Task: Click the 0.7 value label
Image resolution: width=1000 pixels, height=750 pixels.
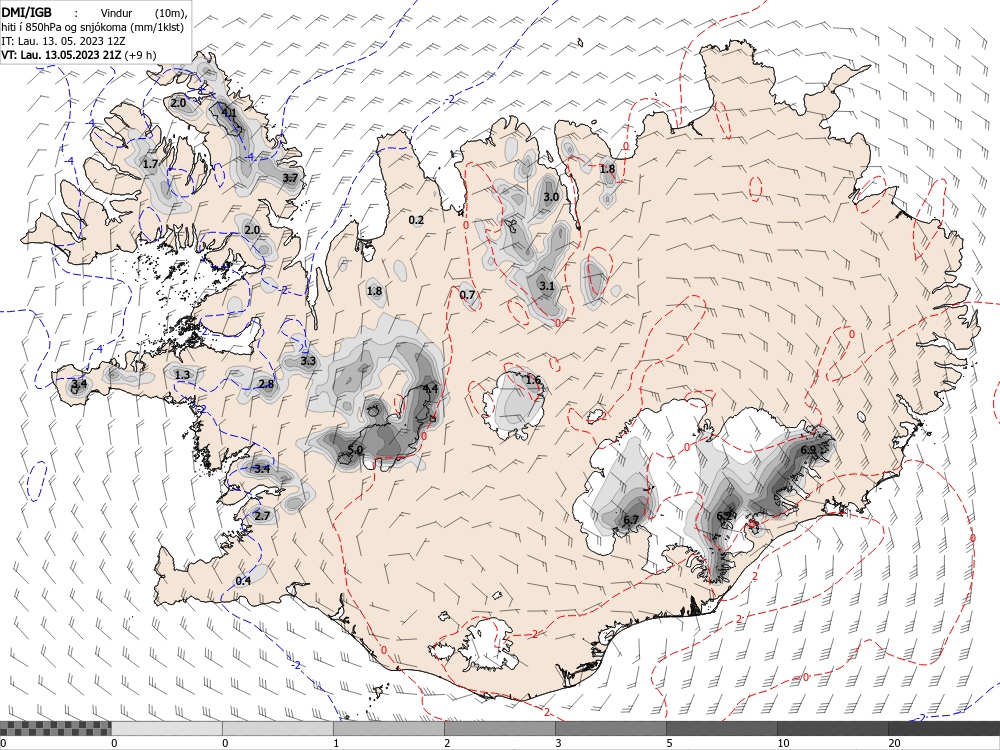Action: coord(467,295)
